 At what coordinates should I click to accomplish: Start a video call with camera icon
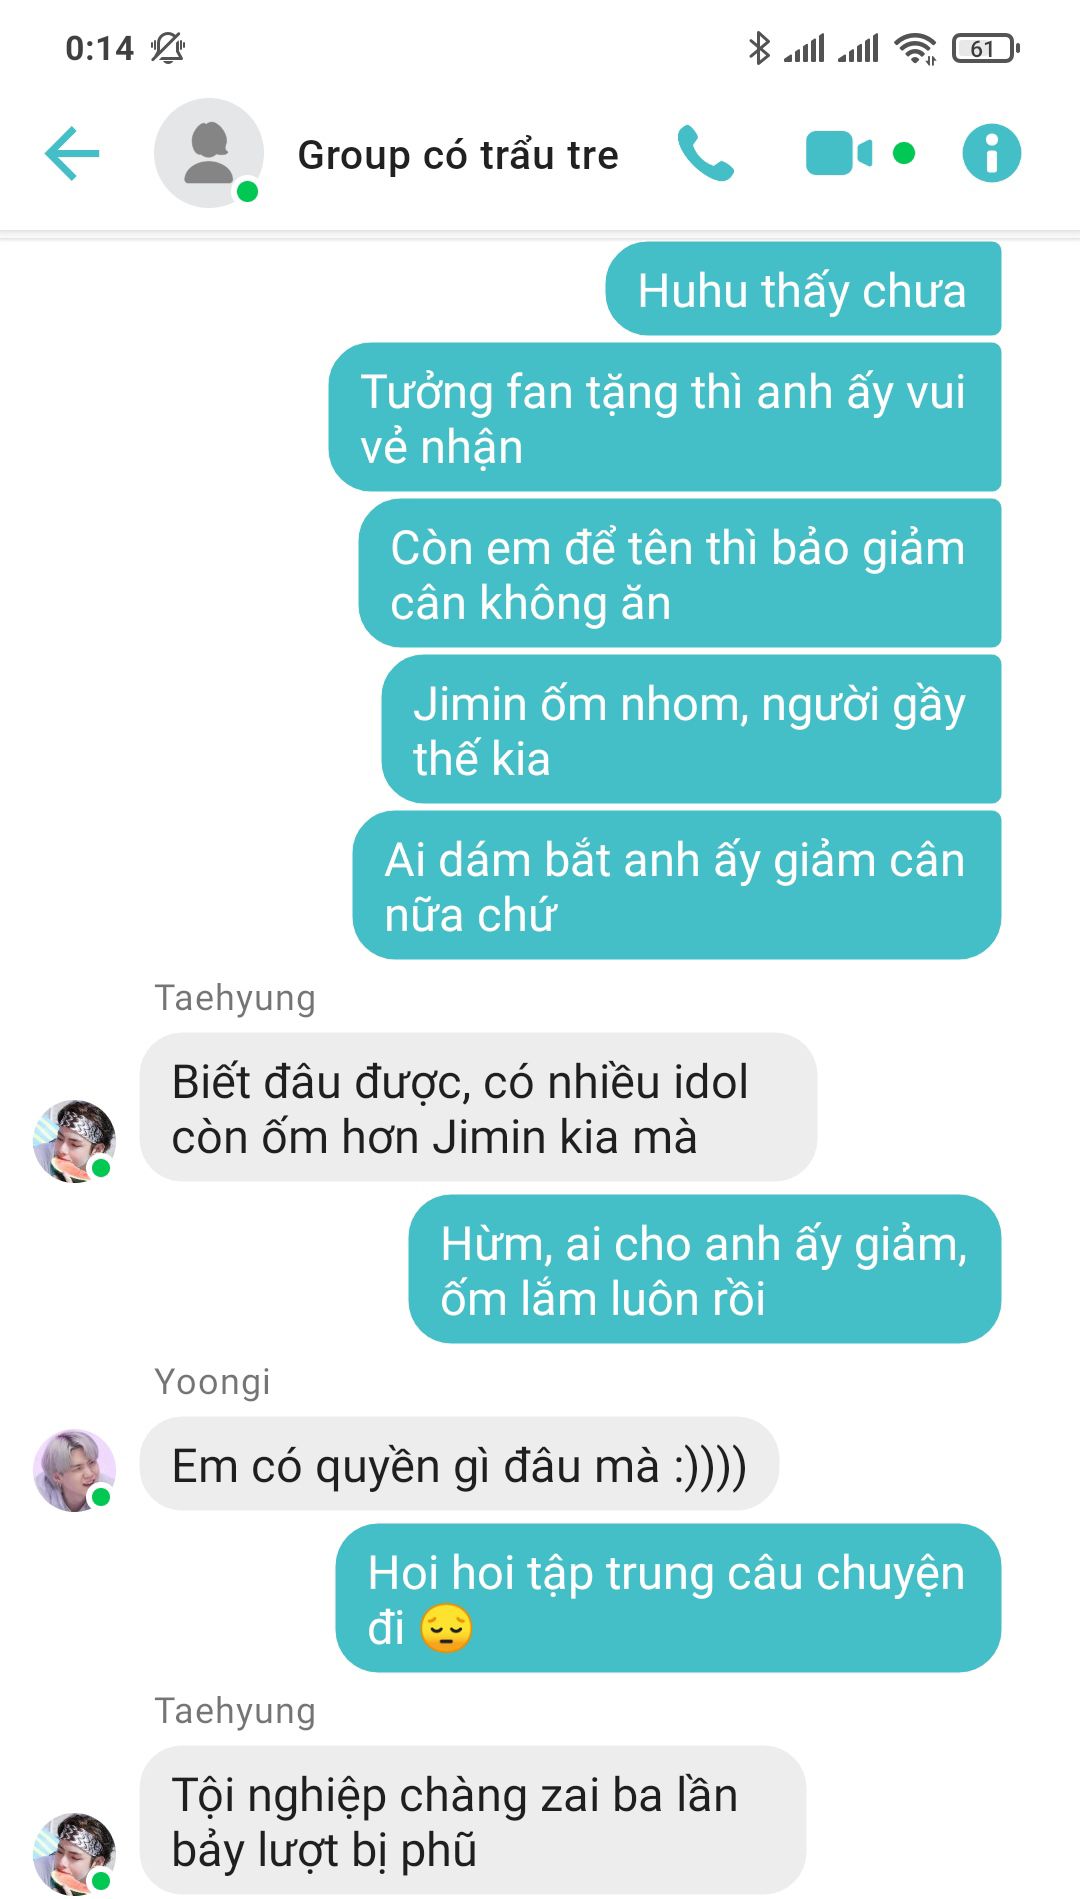click(x=839, y=153)
